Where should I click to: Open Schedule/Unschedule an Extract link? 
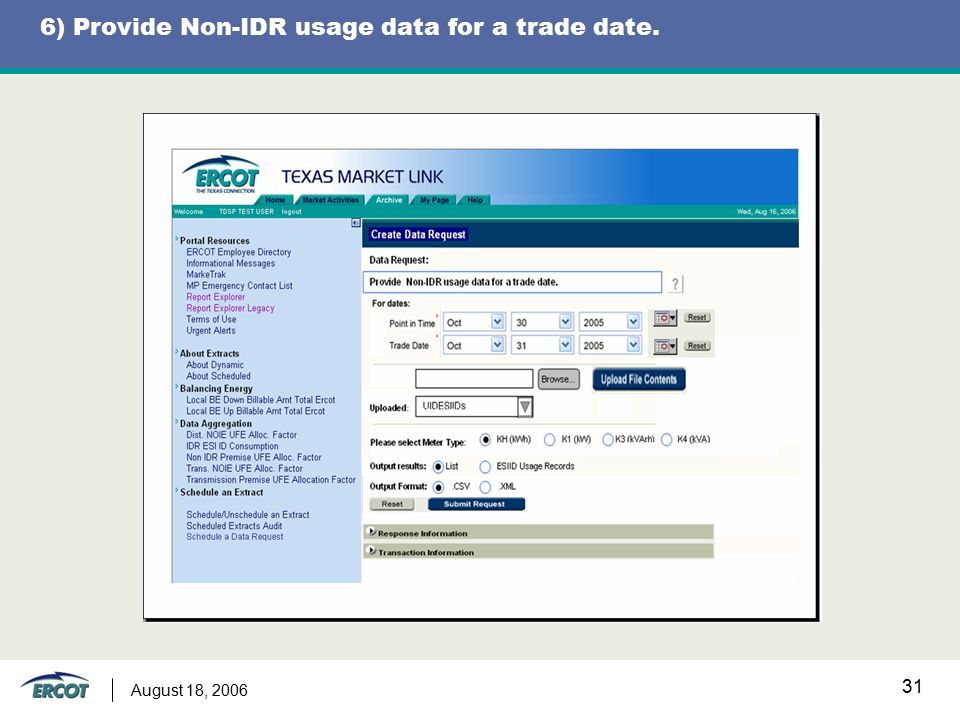248,515
